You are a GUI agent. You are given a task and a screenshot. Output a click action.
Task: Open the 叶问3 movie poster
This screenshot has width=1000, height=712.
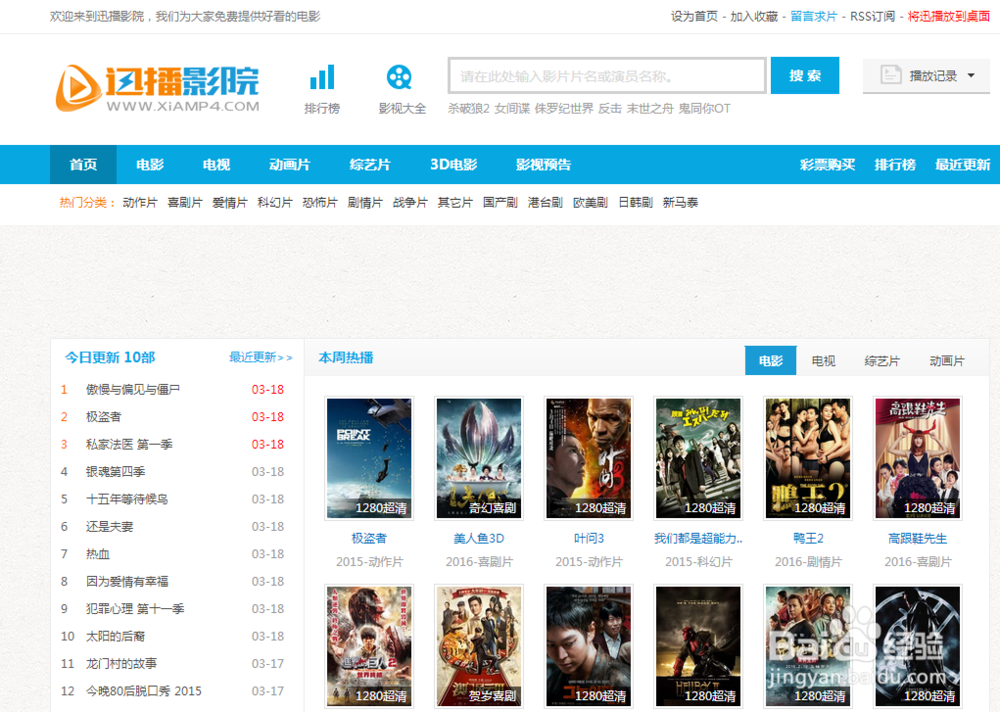pos(589,458)
